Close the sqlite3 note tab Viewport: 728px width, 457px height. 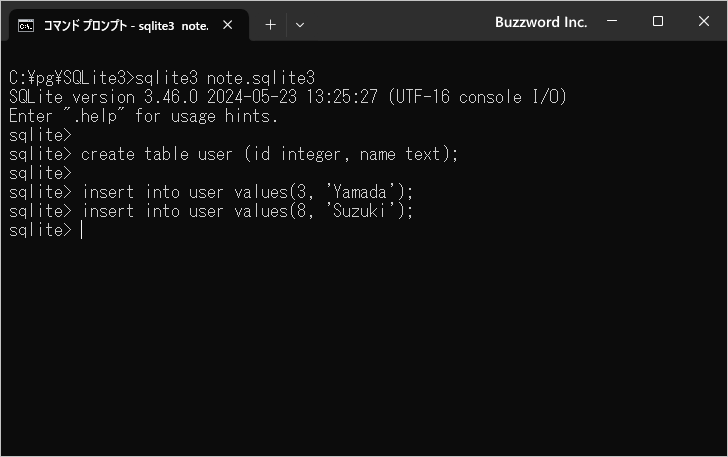tap(228, 25)
